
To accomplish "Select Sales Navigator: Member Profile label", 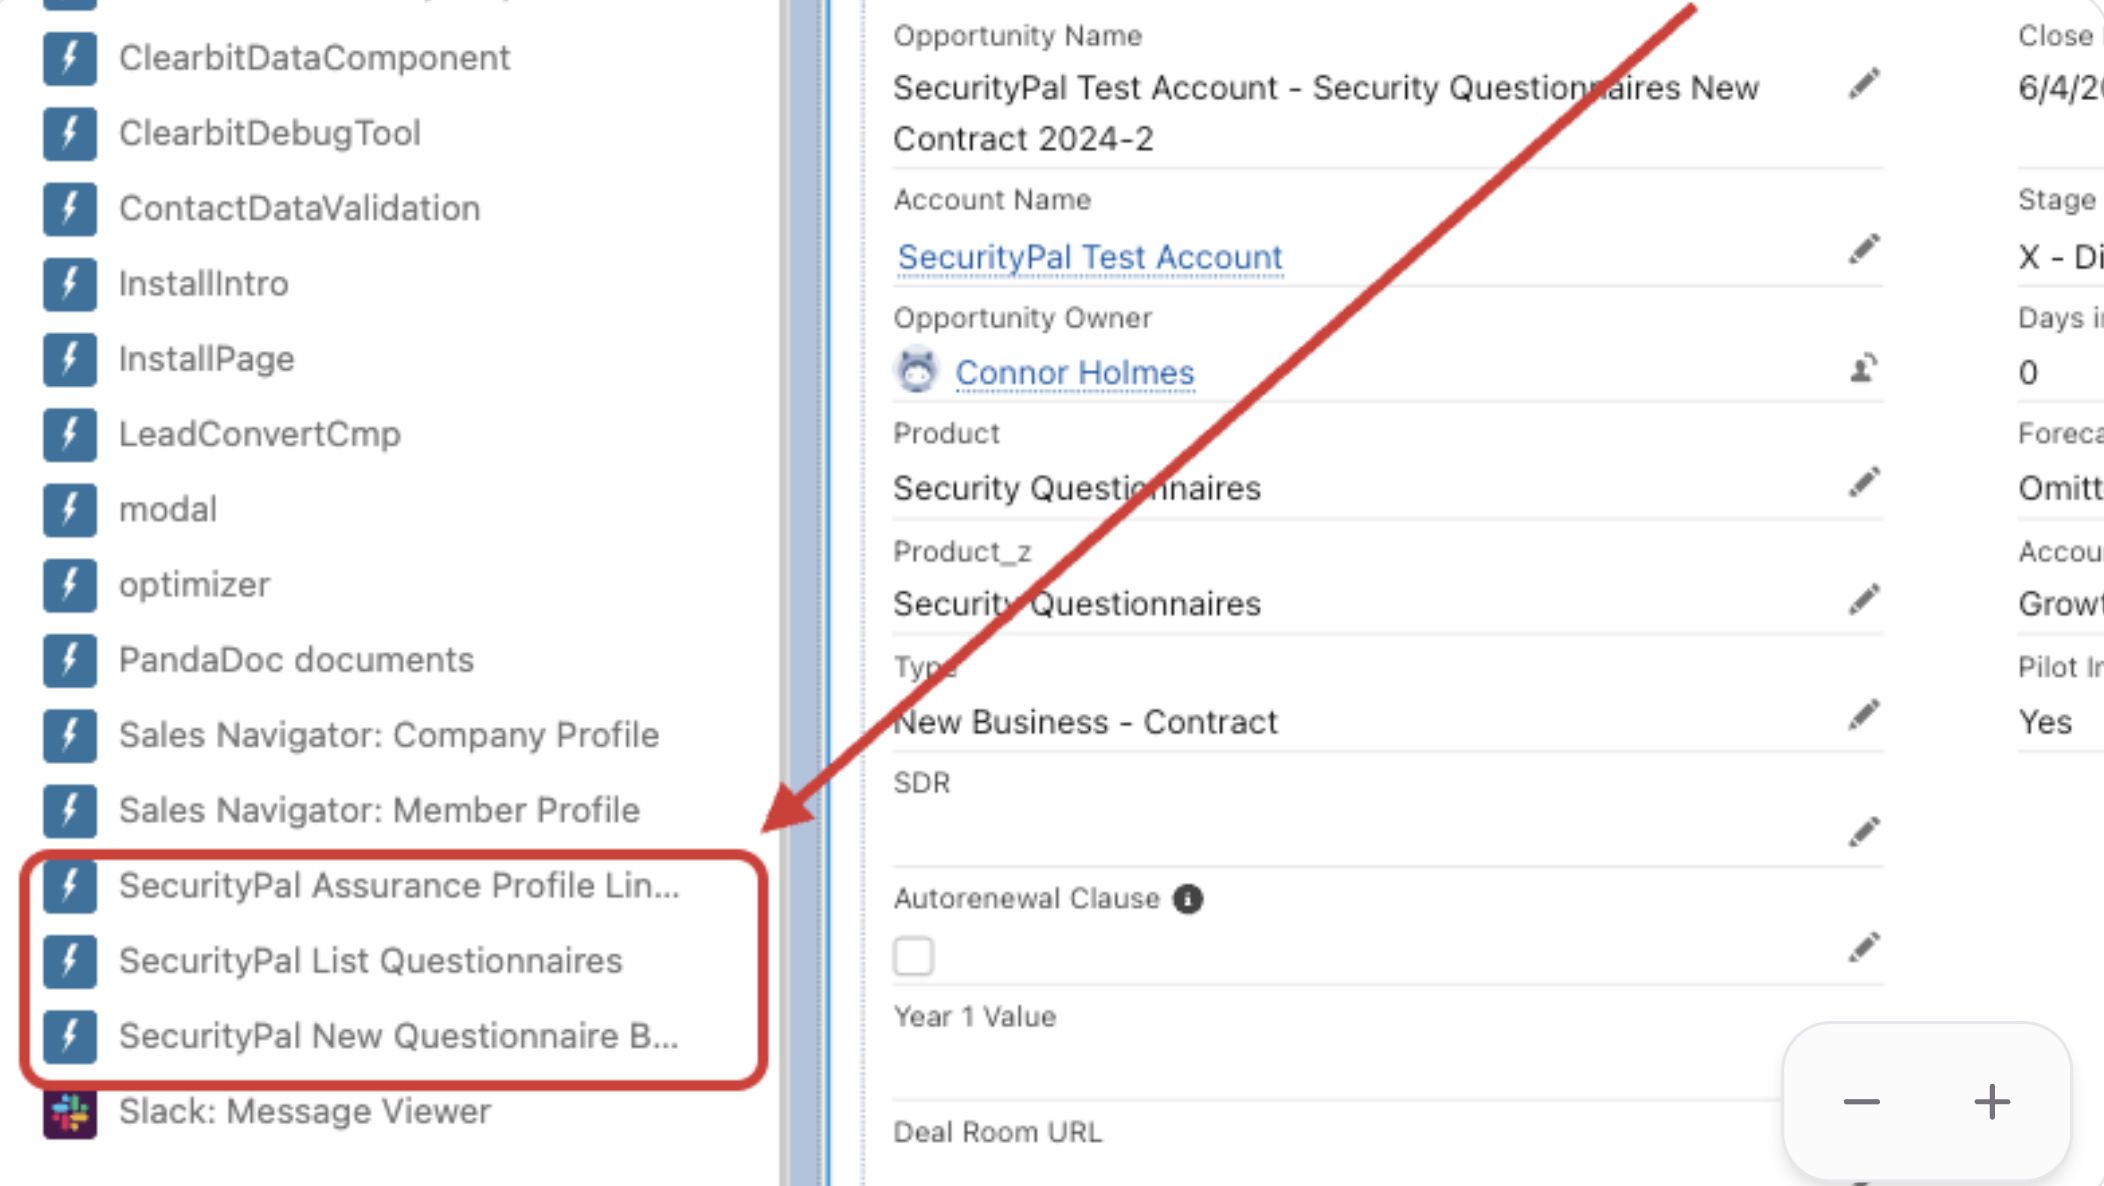I will tap(379, 810).
